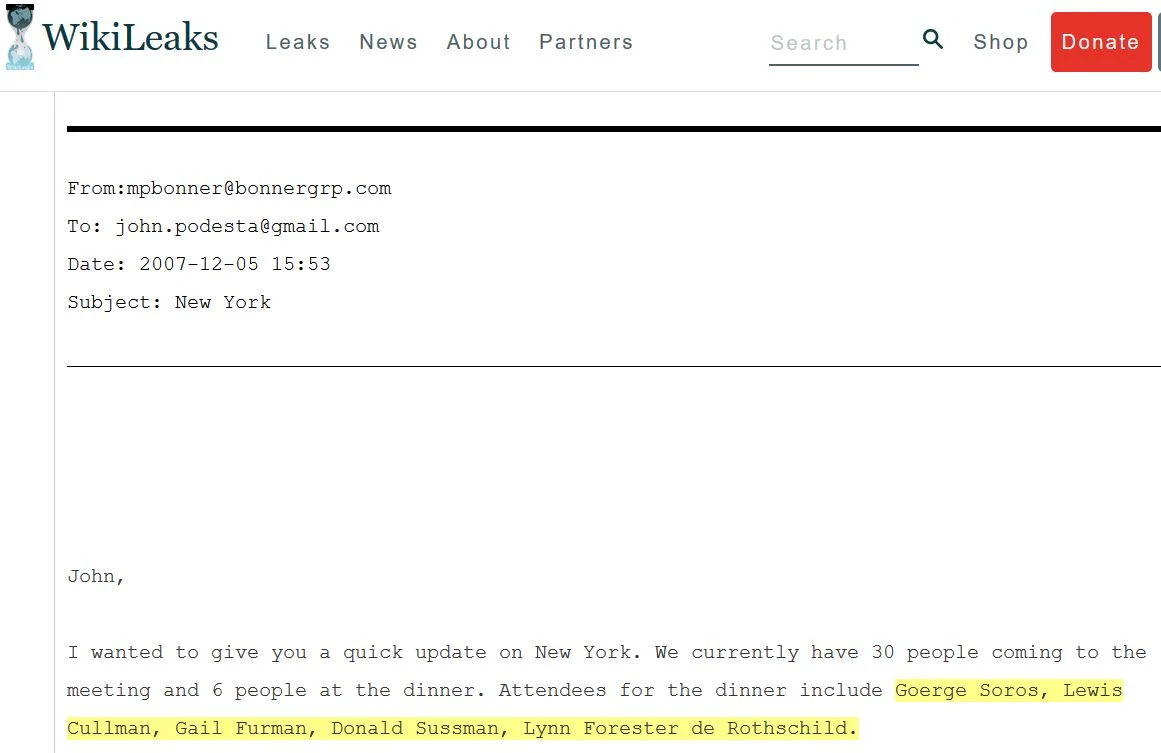This screenshot has width=1161, height=753.
Task: Click the highlighted name Gail Furman
Action: [240, 729]
